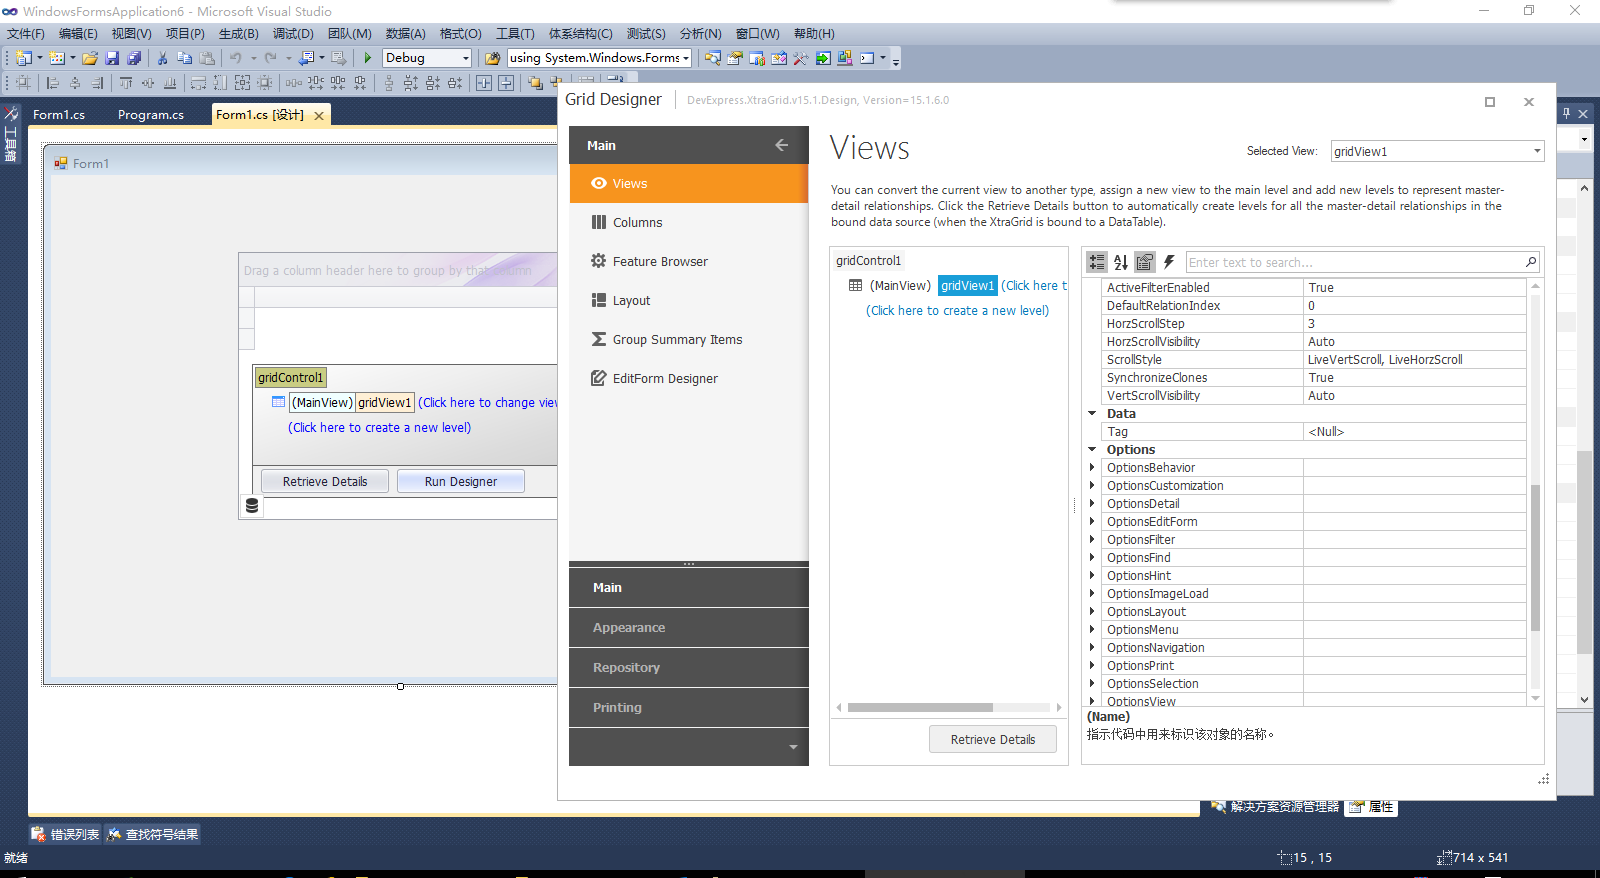
Task: Expand the navigation pane overflow arrow
Action: click(793, 747)
